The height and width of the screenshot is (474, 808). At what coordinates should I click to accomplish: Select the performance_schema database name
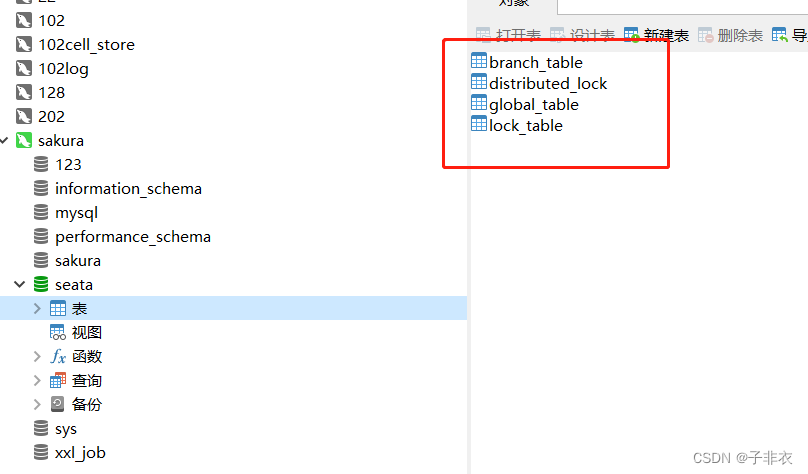pyautogui.click(x=133, y=236)
